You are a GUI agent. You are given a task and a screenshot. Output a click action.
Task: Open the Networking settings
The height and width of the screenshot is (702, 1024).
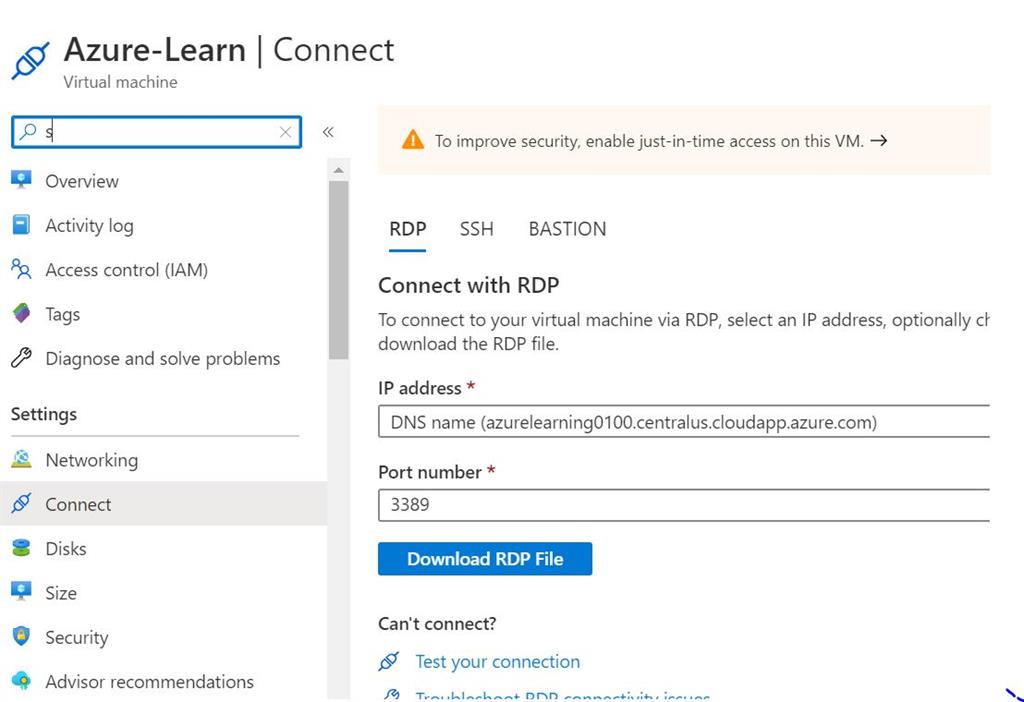tap(91, 460)
